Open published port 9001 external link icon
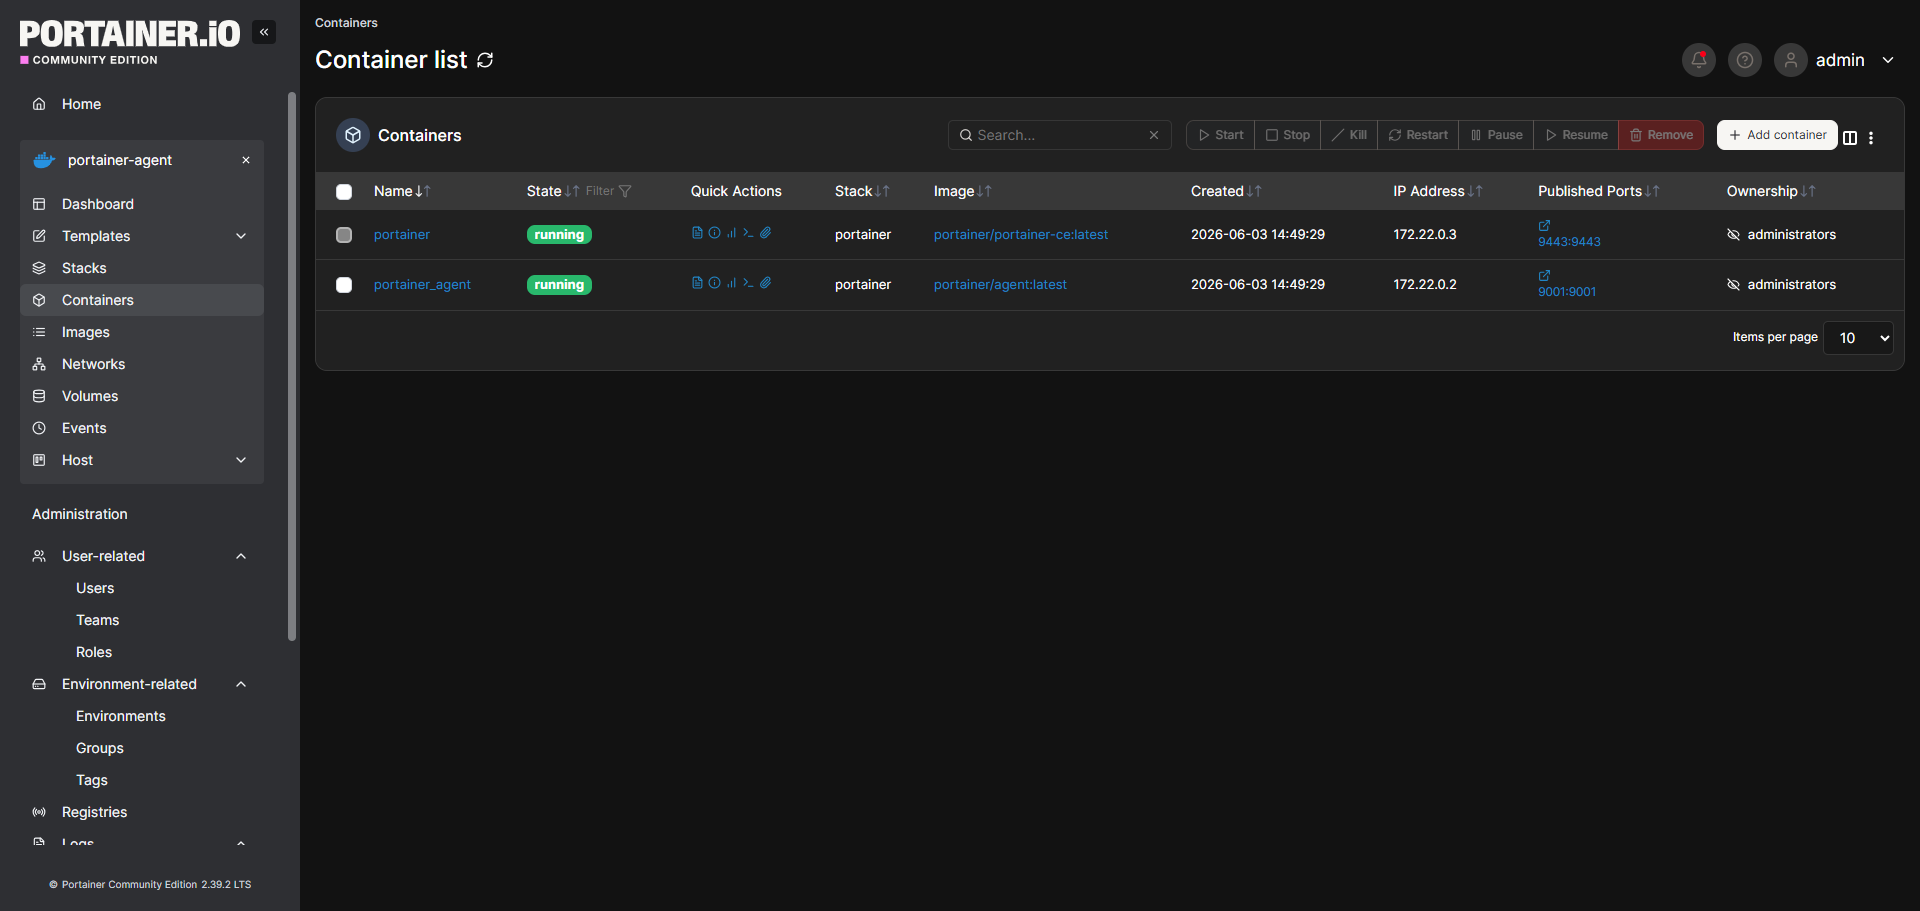This screenshot has width=1920, height=911. coord(1544,276)
